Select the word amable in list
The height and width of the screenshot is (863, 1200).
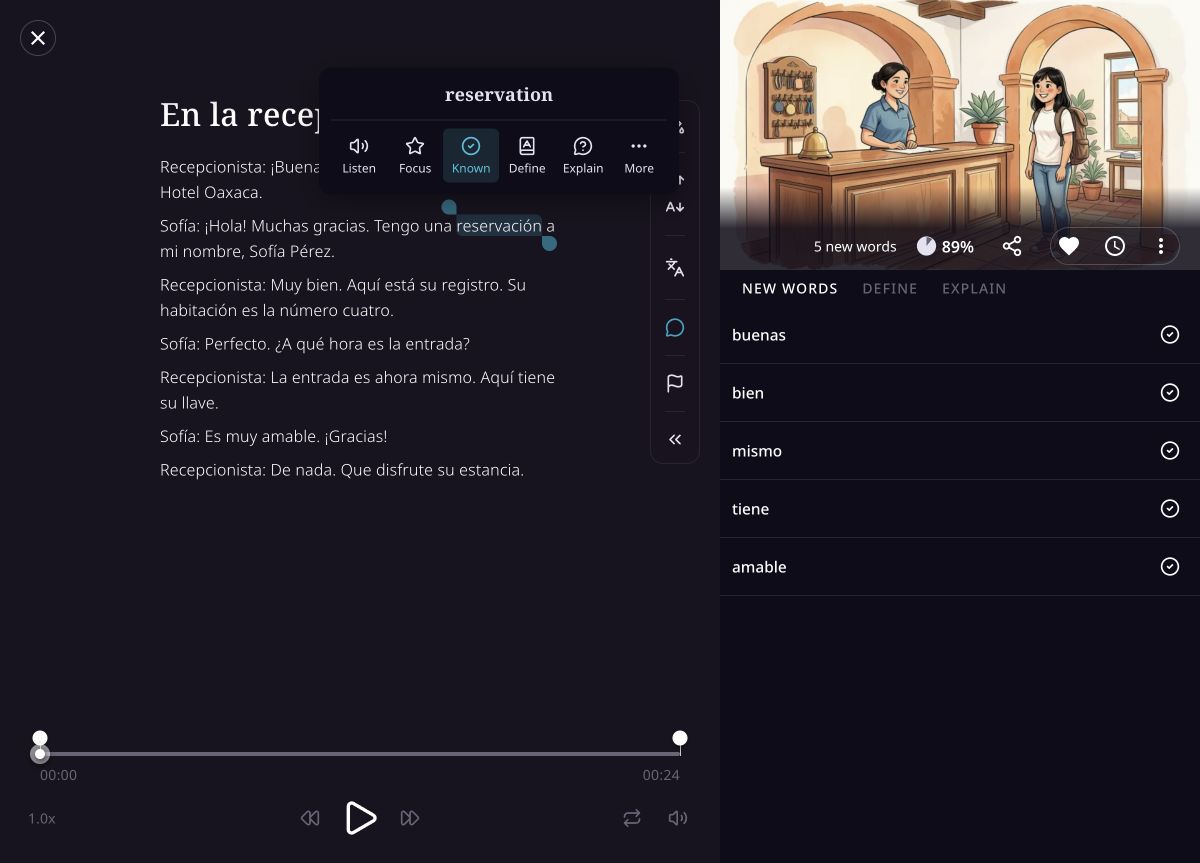(759, 567)
